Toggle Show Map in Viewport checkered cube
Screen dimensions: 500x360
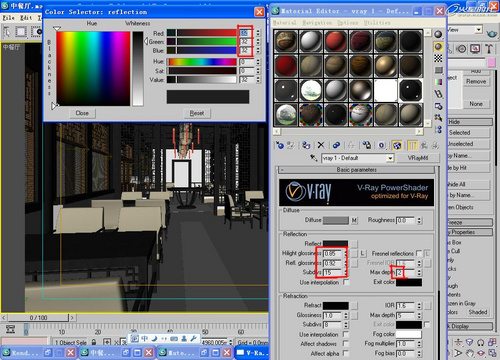(x=397, y=145)
